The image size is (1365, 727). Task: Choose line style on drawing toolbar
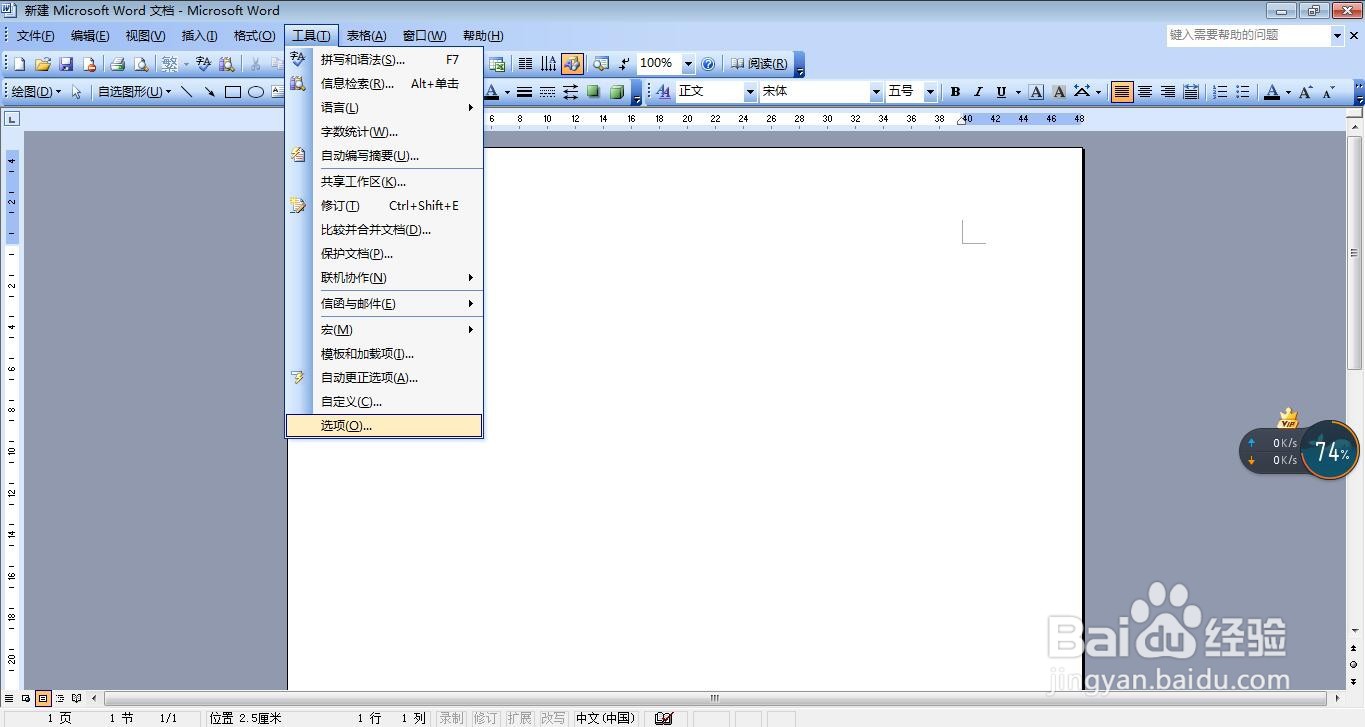pos(524,92)
